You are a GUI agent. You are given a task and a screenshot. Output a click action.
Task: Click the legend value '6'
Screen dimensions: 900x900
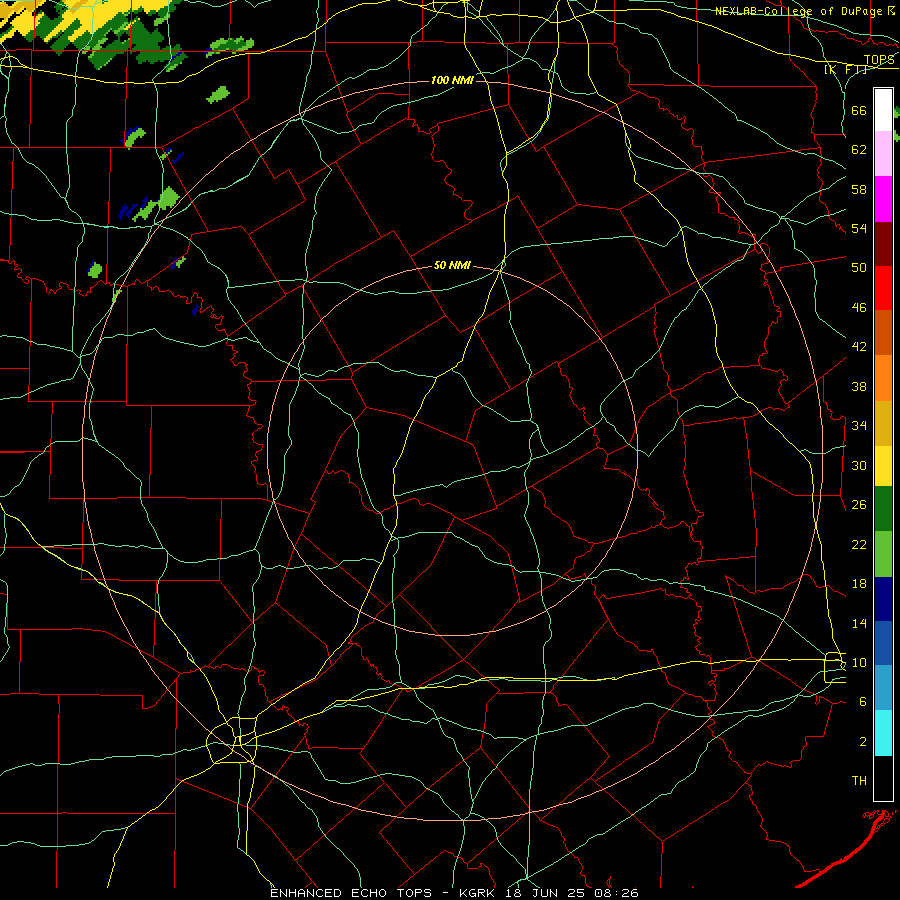click(863, 702)
